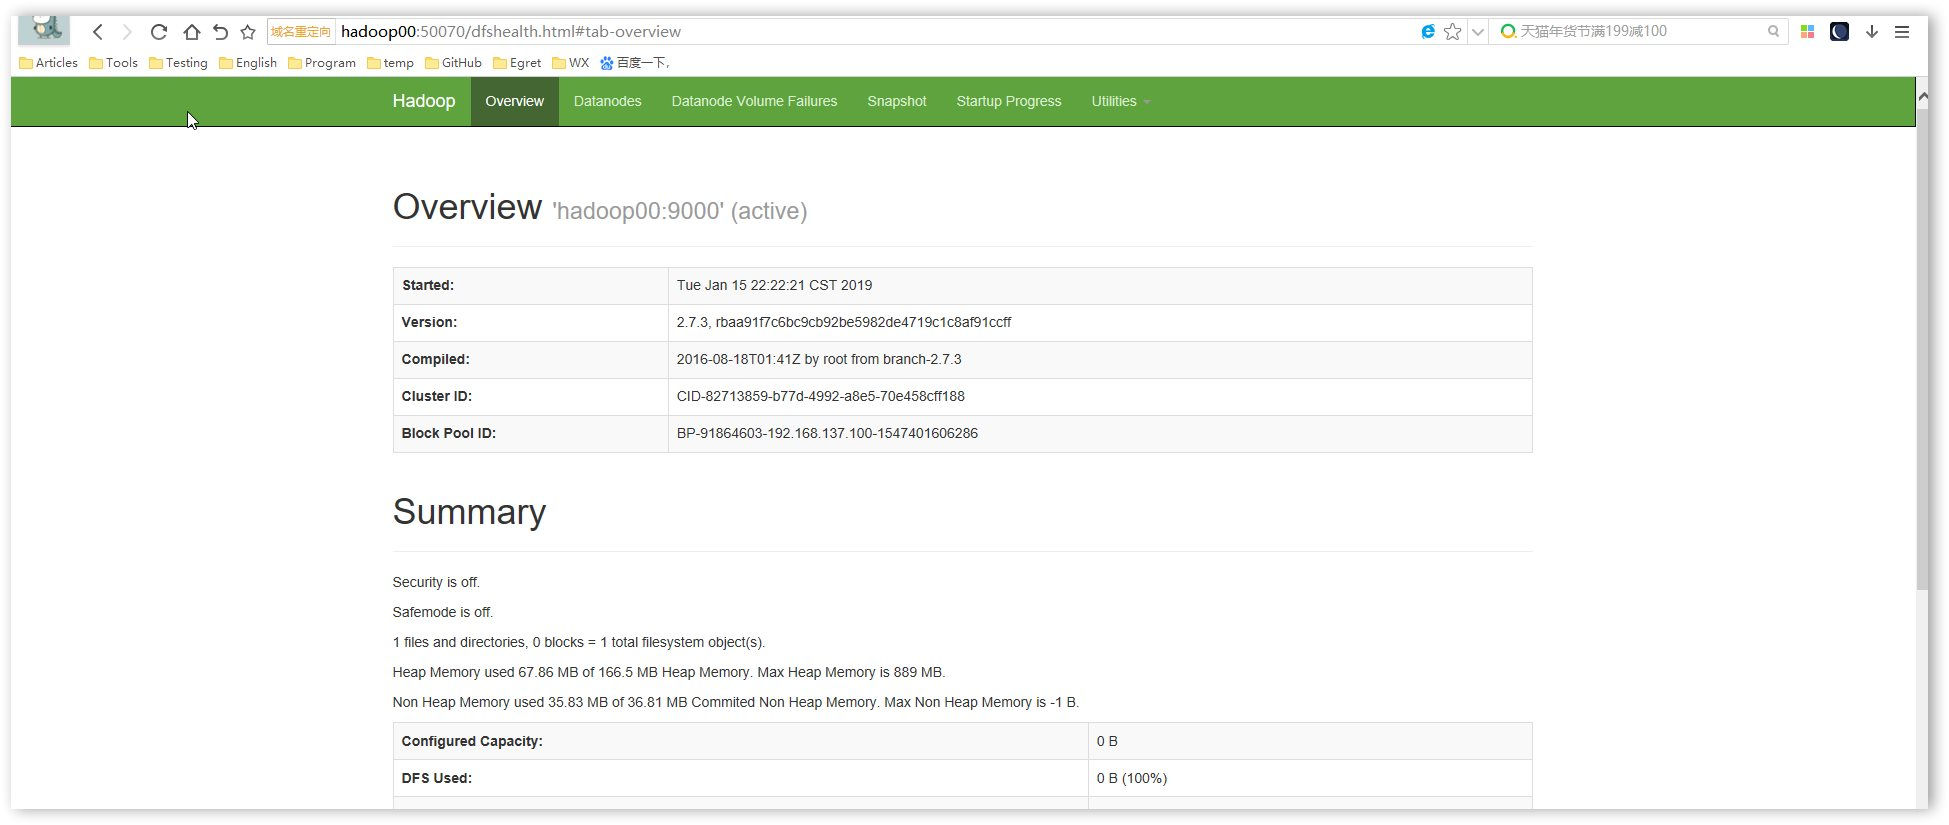Click the IE compatibility mode icon
The width and height of the screenshot is (1949, 825).
point(1428,32)
